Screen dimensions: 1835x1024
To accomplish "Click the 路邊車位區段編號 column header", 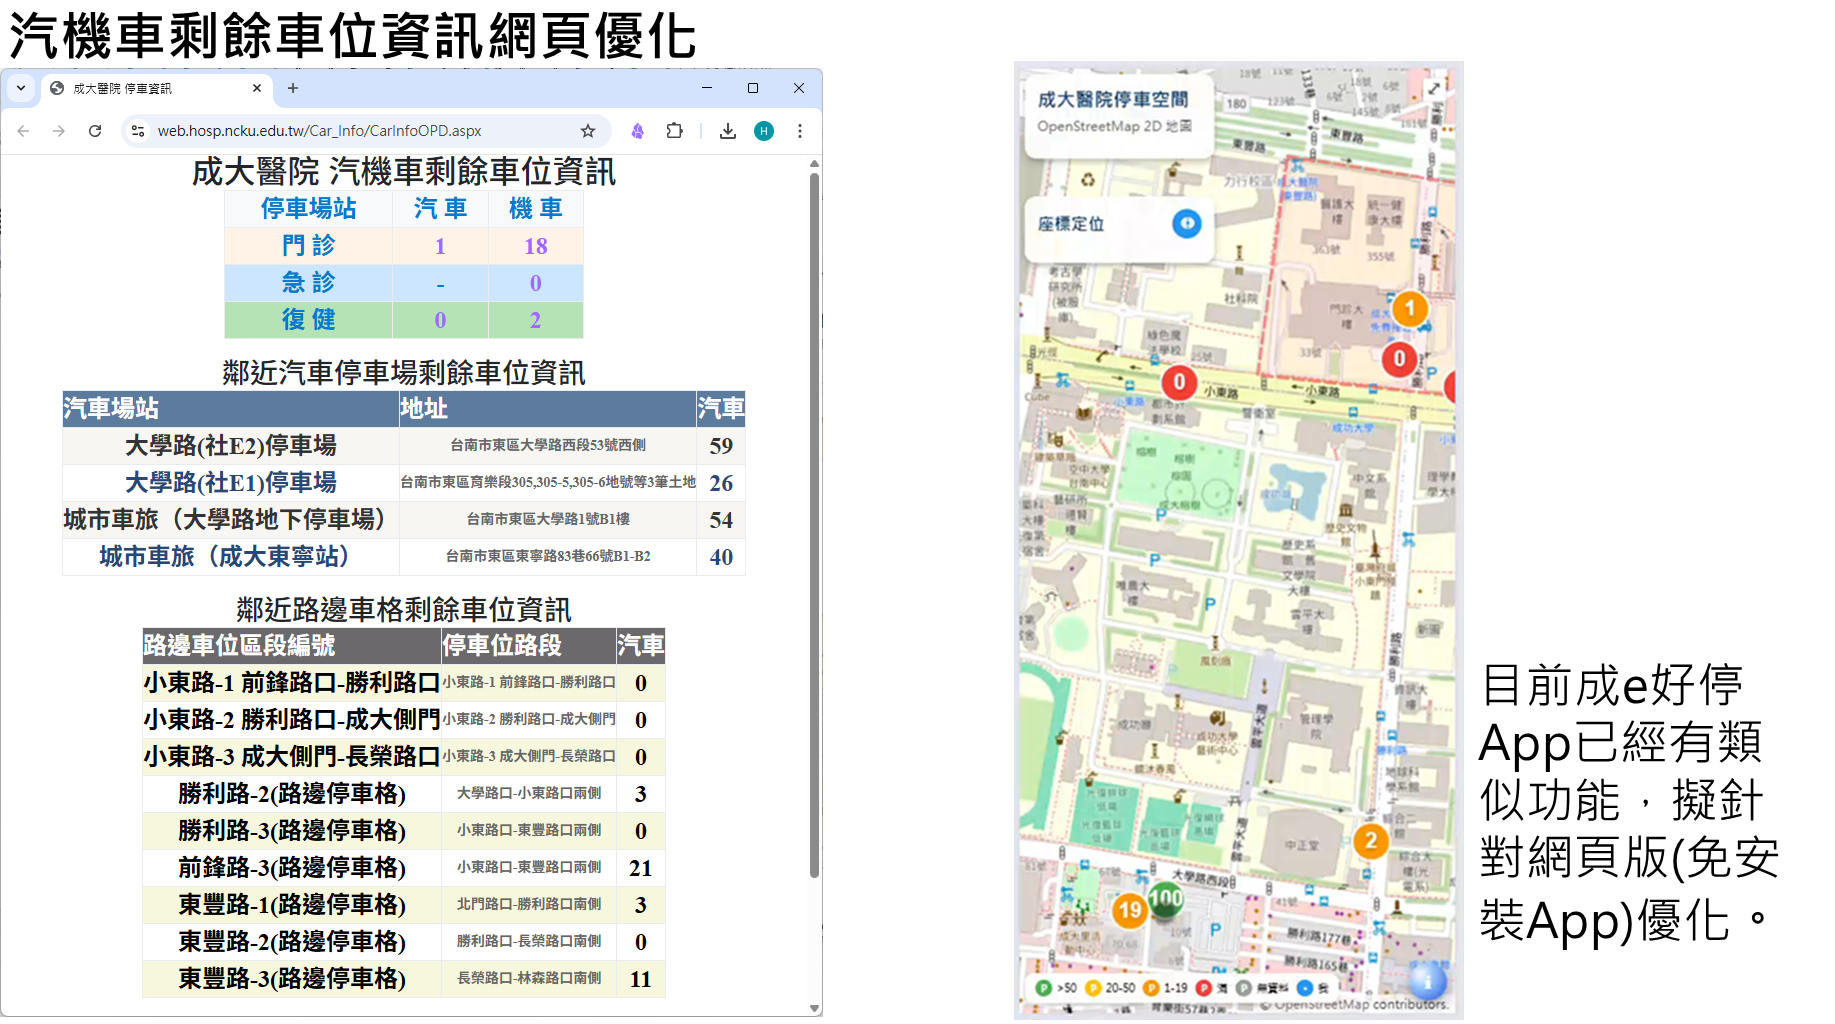I will [x=292, y=645].
